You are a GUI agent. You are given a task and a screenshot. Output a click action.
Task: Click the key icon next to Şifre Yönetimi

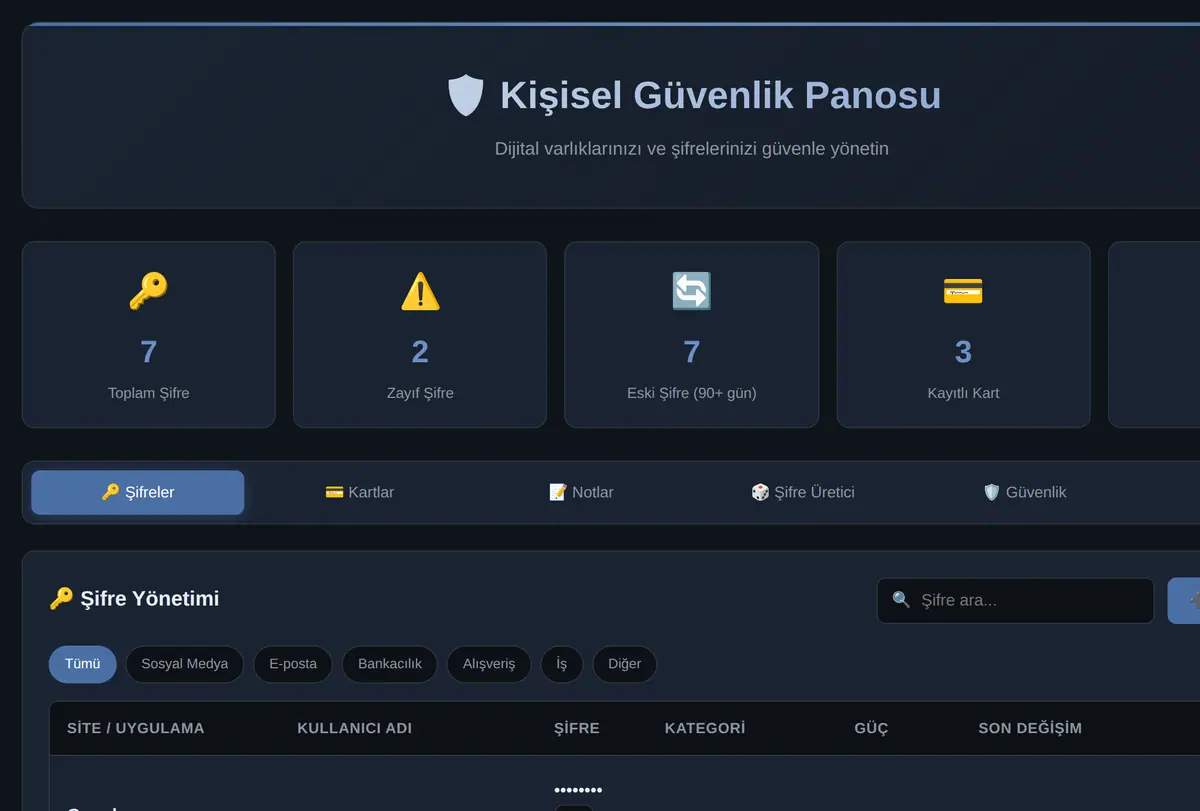(61, 599)
